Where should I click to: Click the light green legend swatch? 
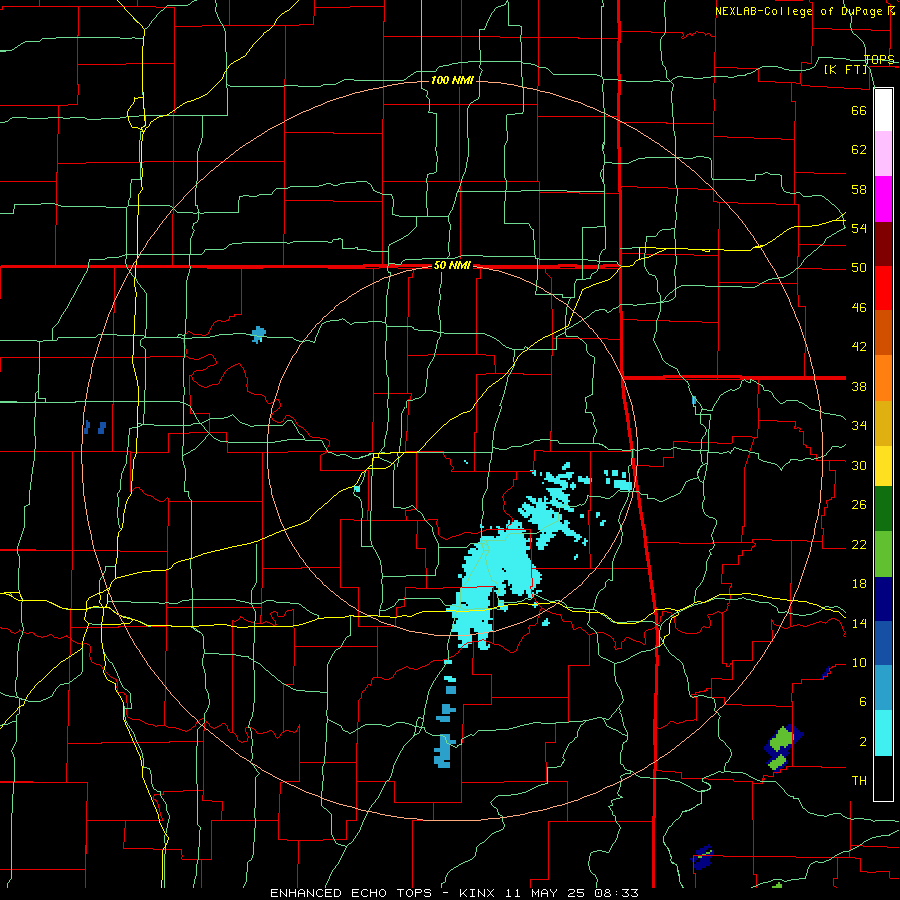tap(883, 554)
